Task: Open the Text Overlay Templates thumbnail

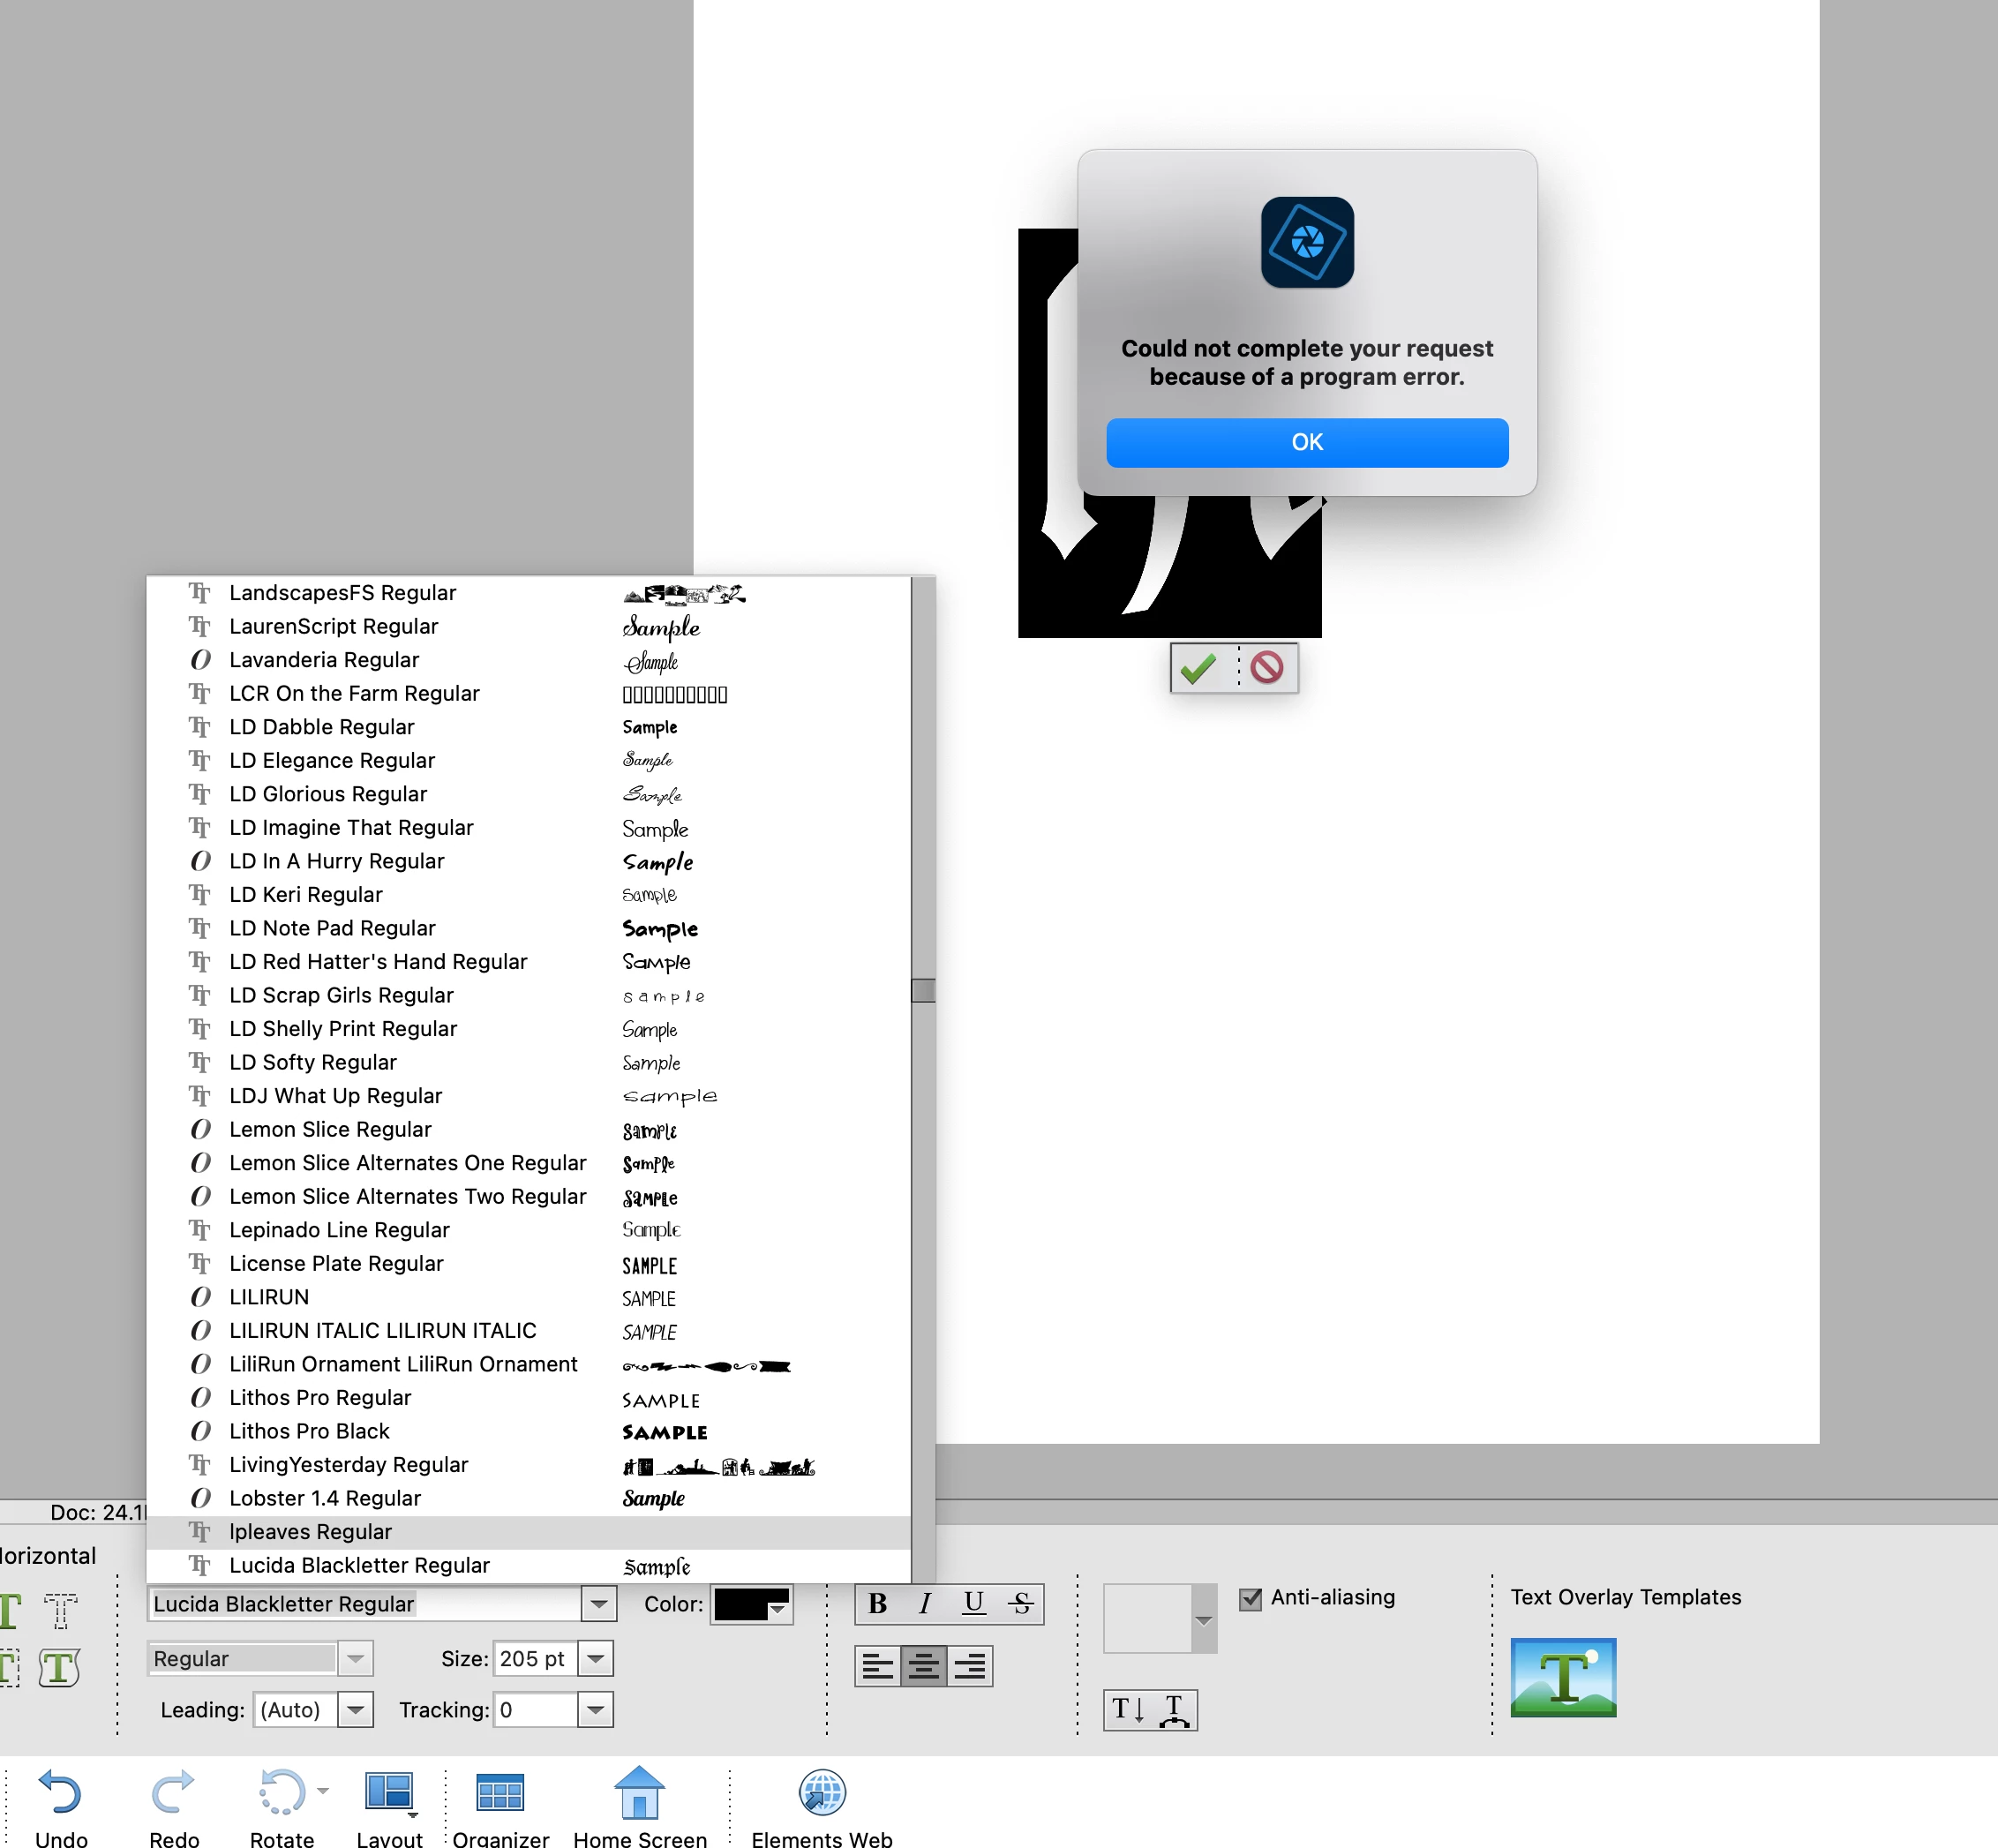Action: coord(1562,1677)
